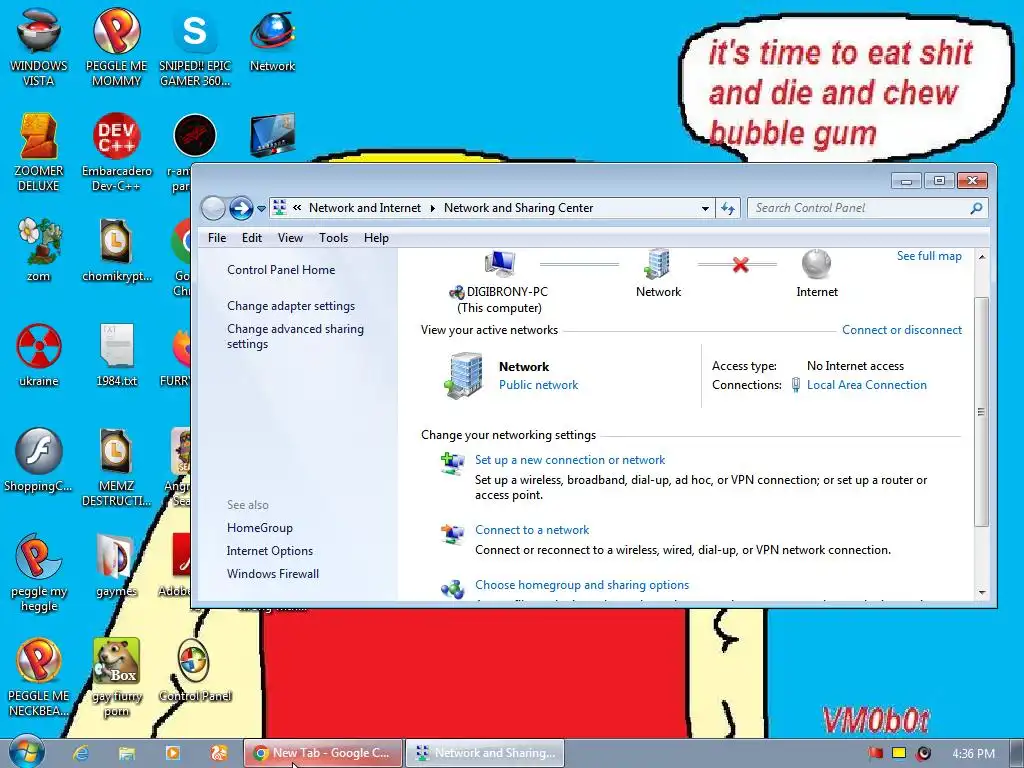
Task: Open Windows Firewall link
Action: 273,573
